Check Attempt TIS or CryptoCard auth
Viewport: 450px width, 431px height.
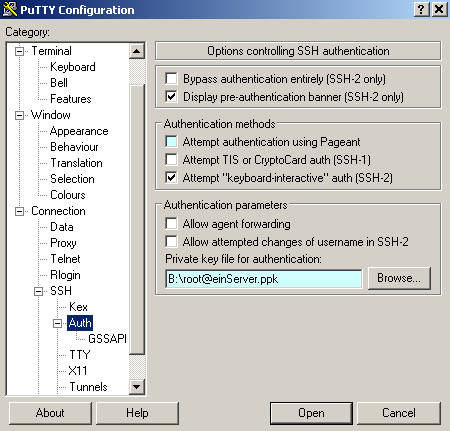click(171, 160)
